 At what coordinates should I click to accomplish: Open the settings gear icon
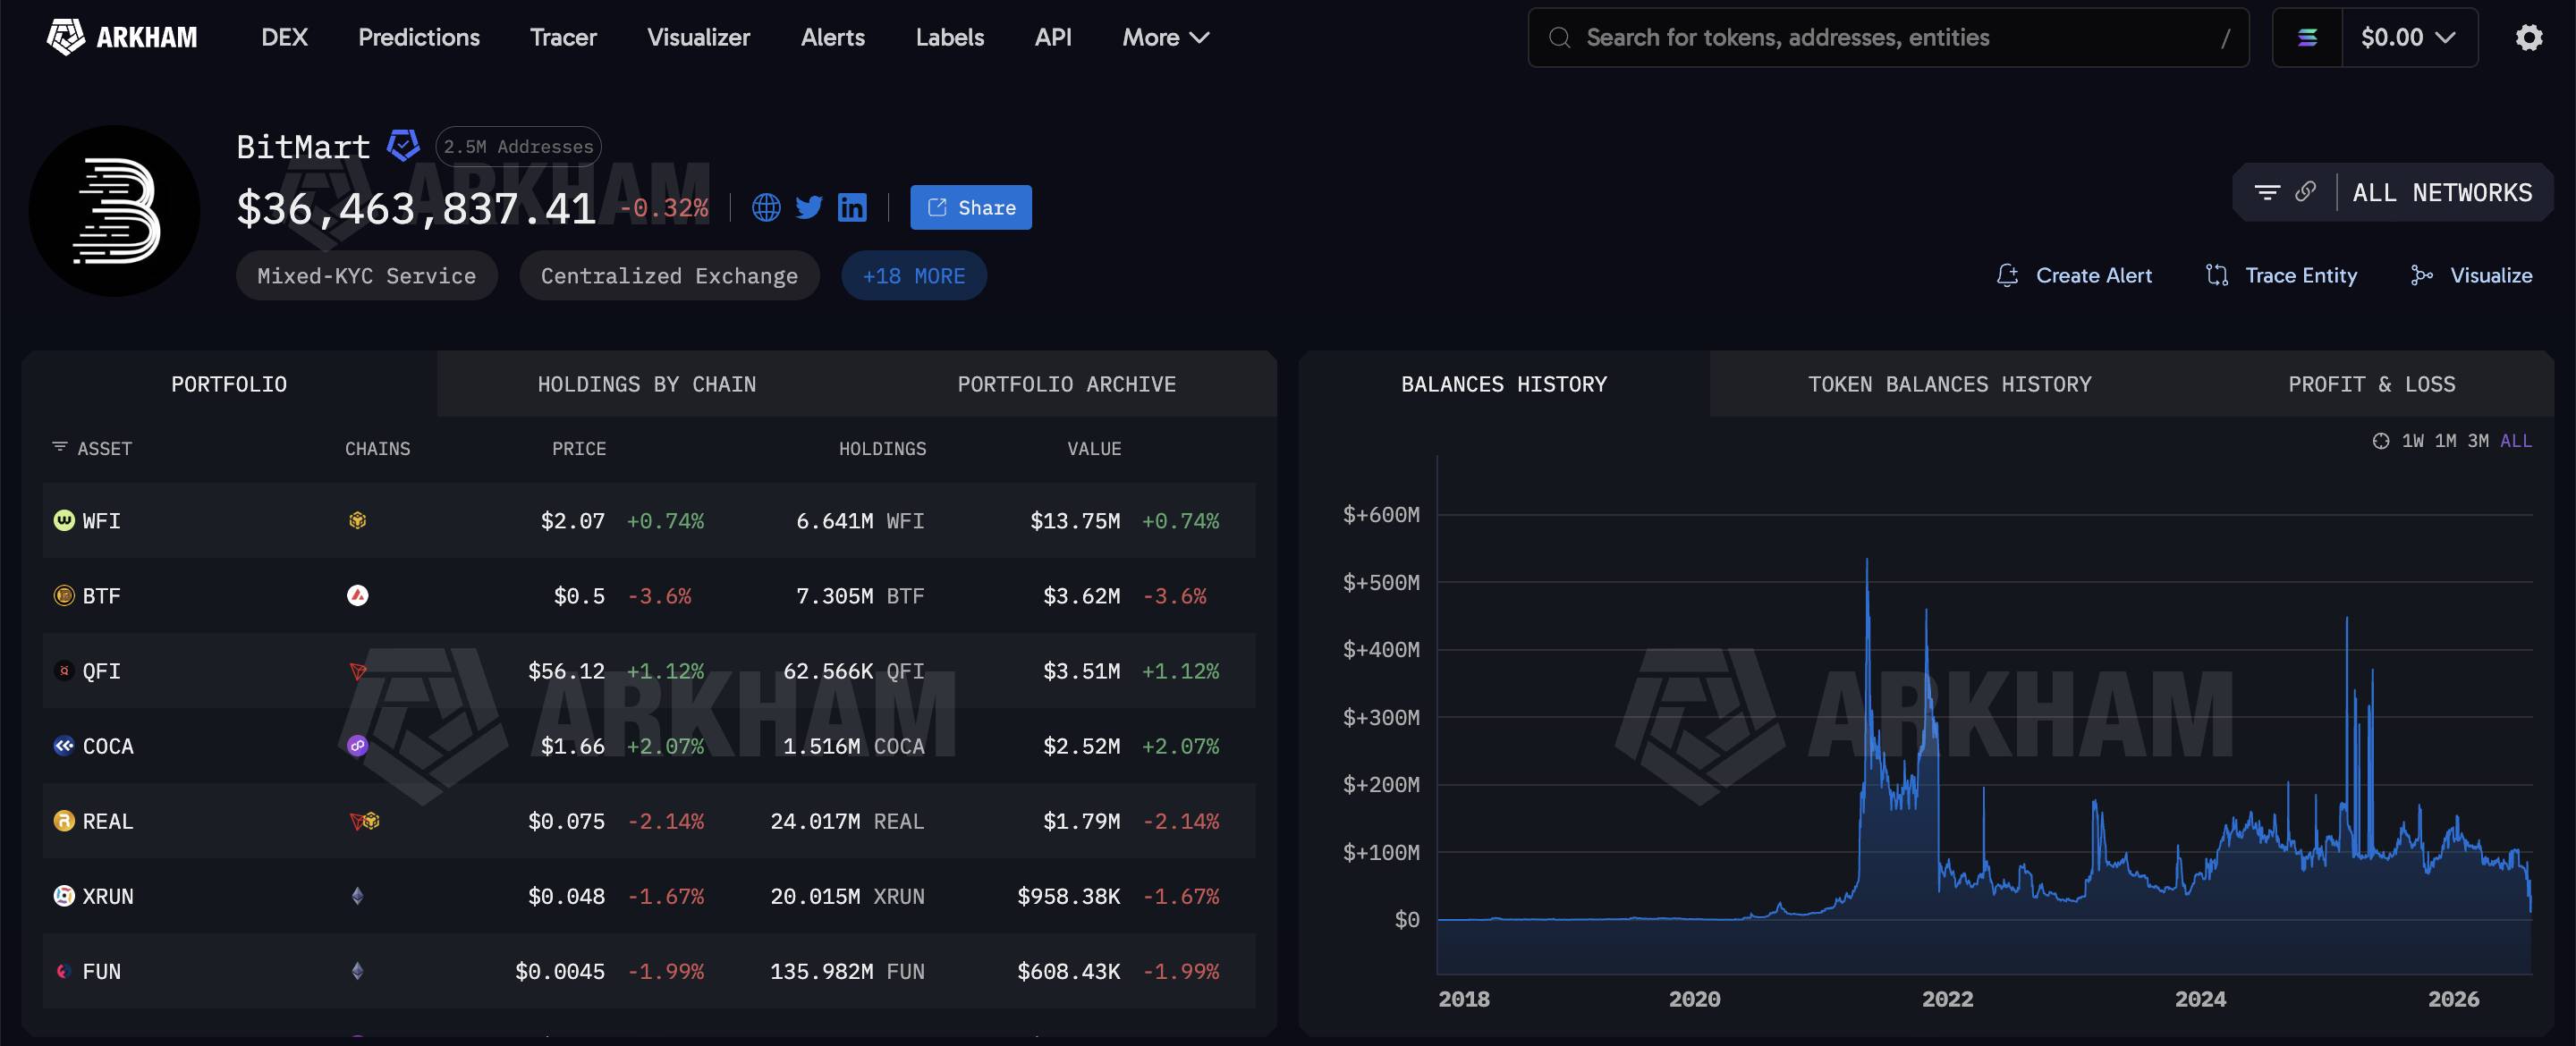tap(2529, 38)
